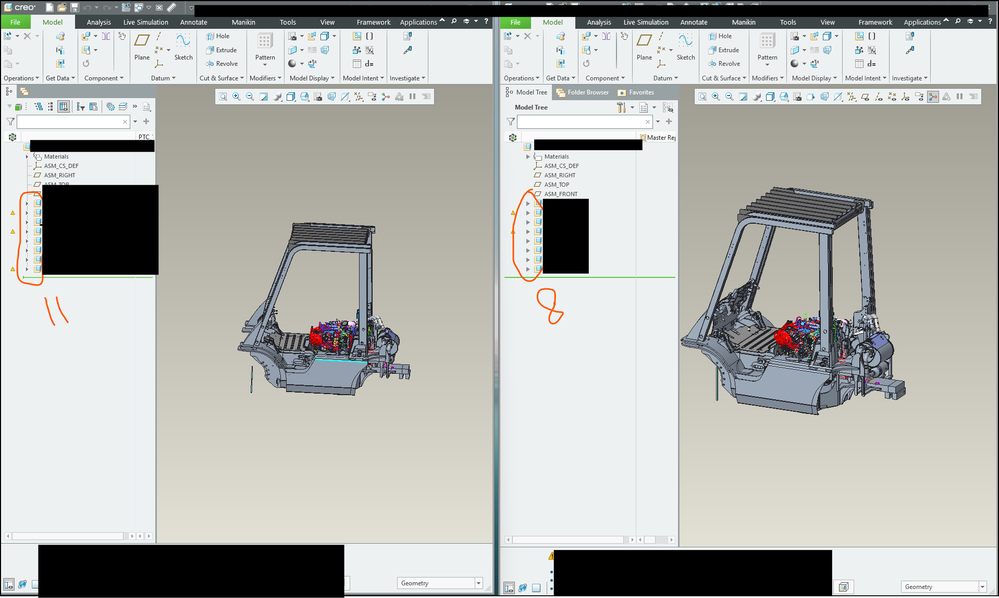Click Regenerate icon in right window Operations group
The width and height of the screenshot is (999, 598).
[508, 36]
